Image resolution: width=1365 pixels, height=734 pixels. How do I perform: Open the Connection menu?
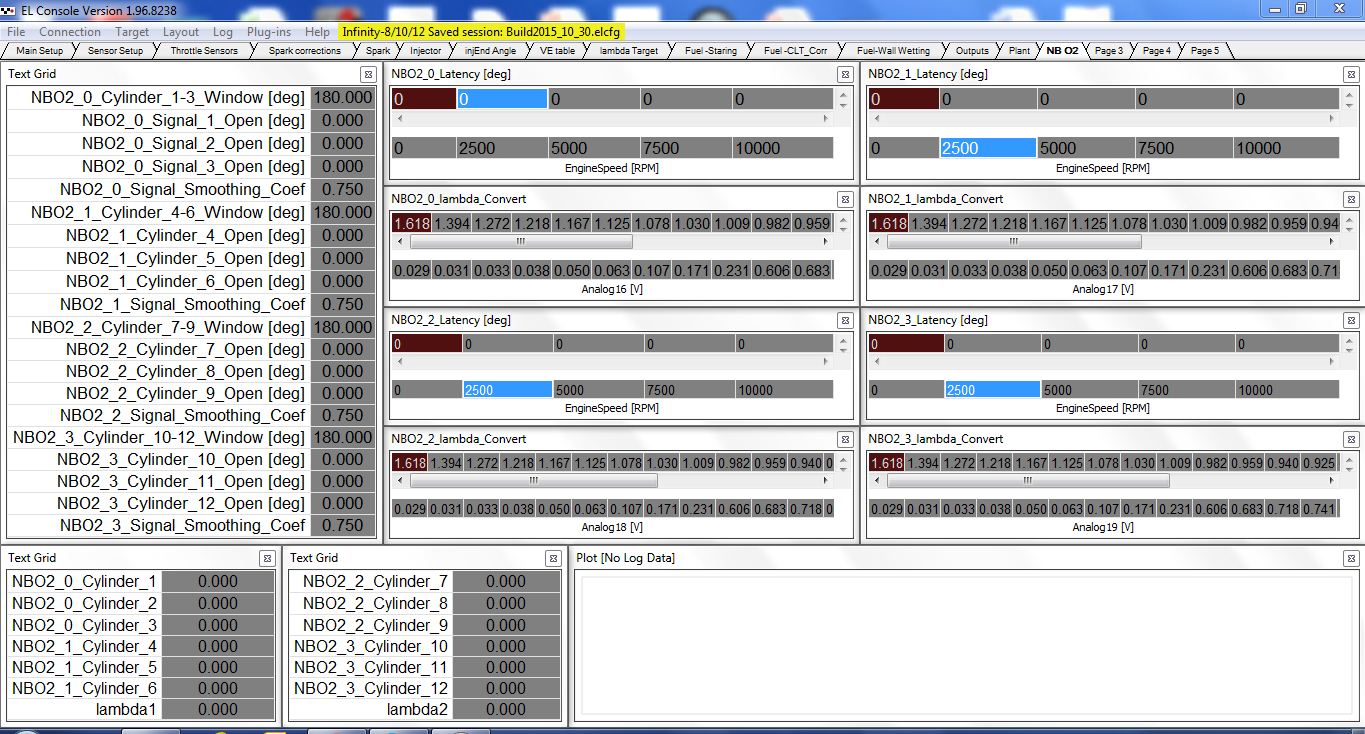point(70,32)
